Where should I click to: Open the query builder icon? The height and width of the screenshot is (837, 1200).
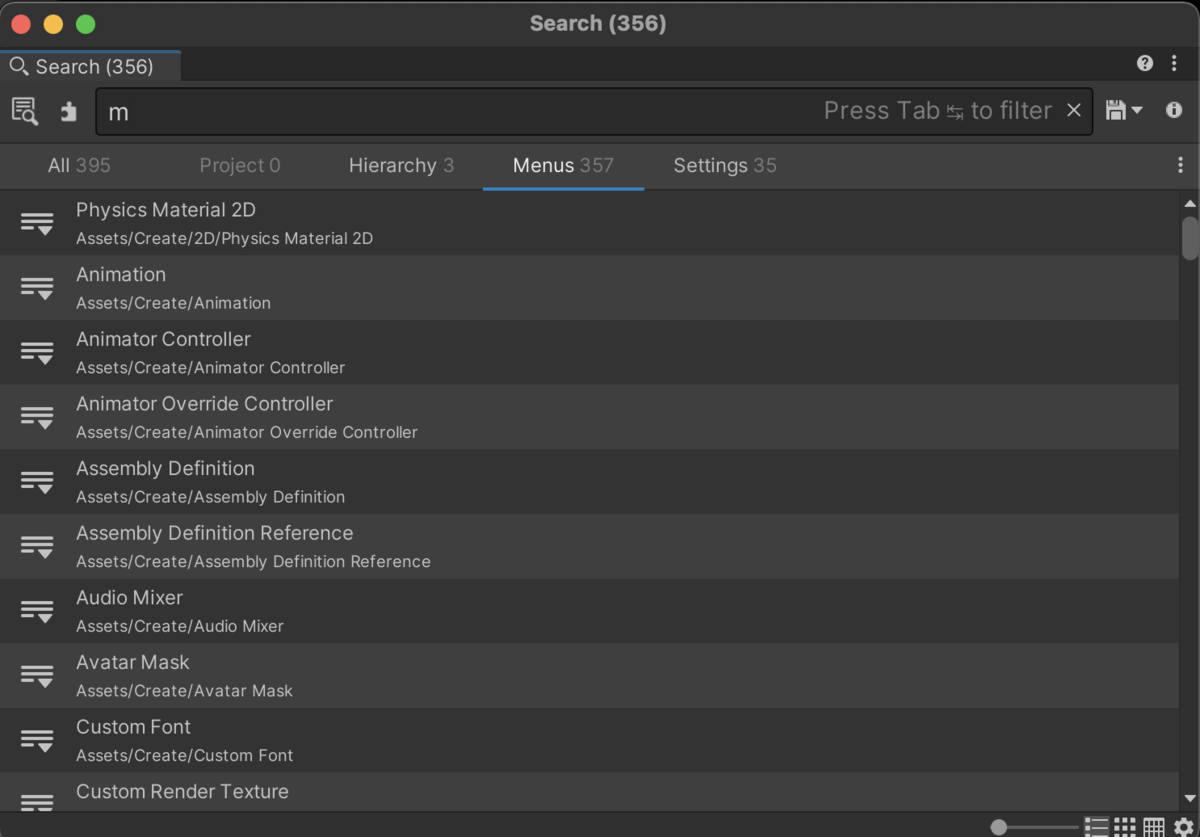tap(25, 111)
